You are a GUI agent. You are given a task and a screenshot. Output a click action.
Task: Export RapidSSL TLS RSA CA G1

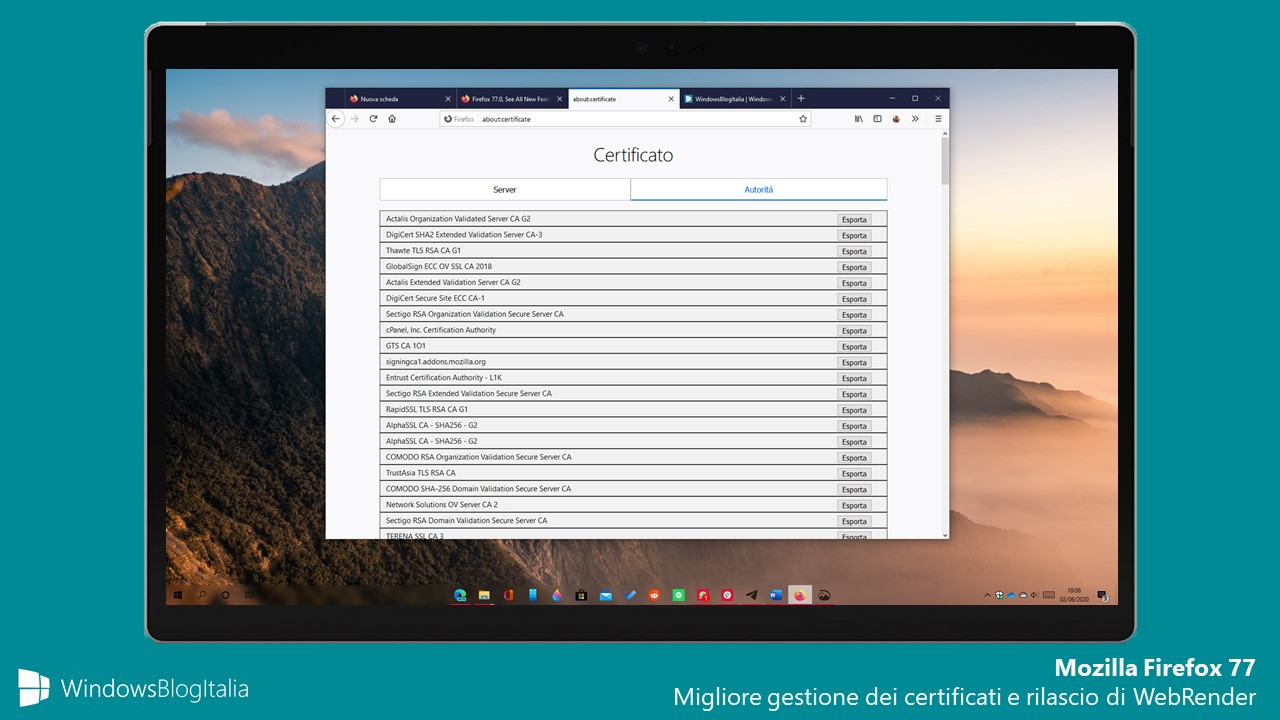[x=854, y=410]
